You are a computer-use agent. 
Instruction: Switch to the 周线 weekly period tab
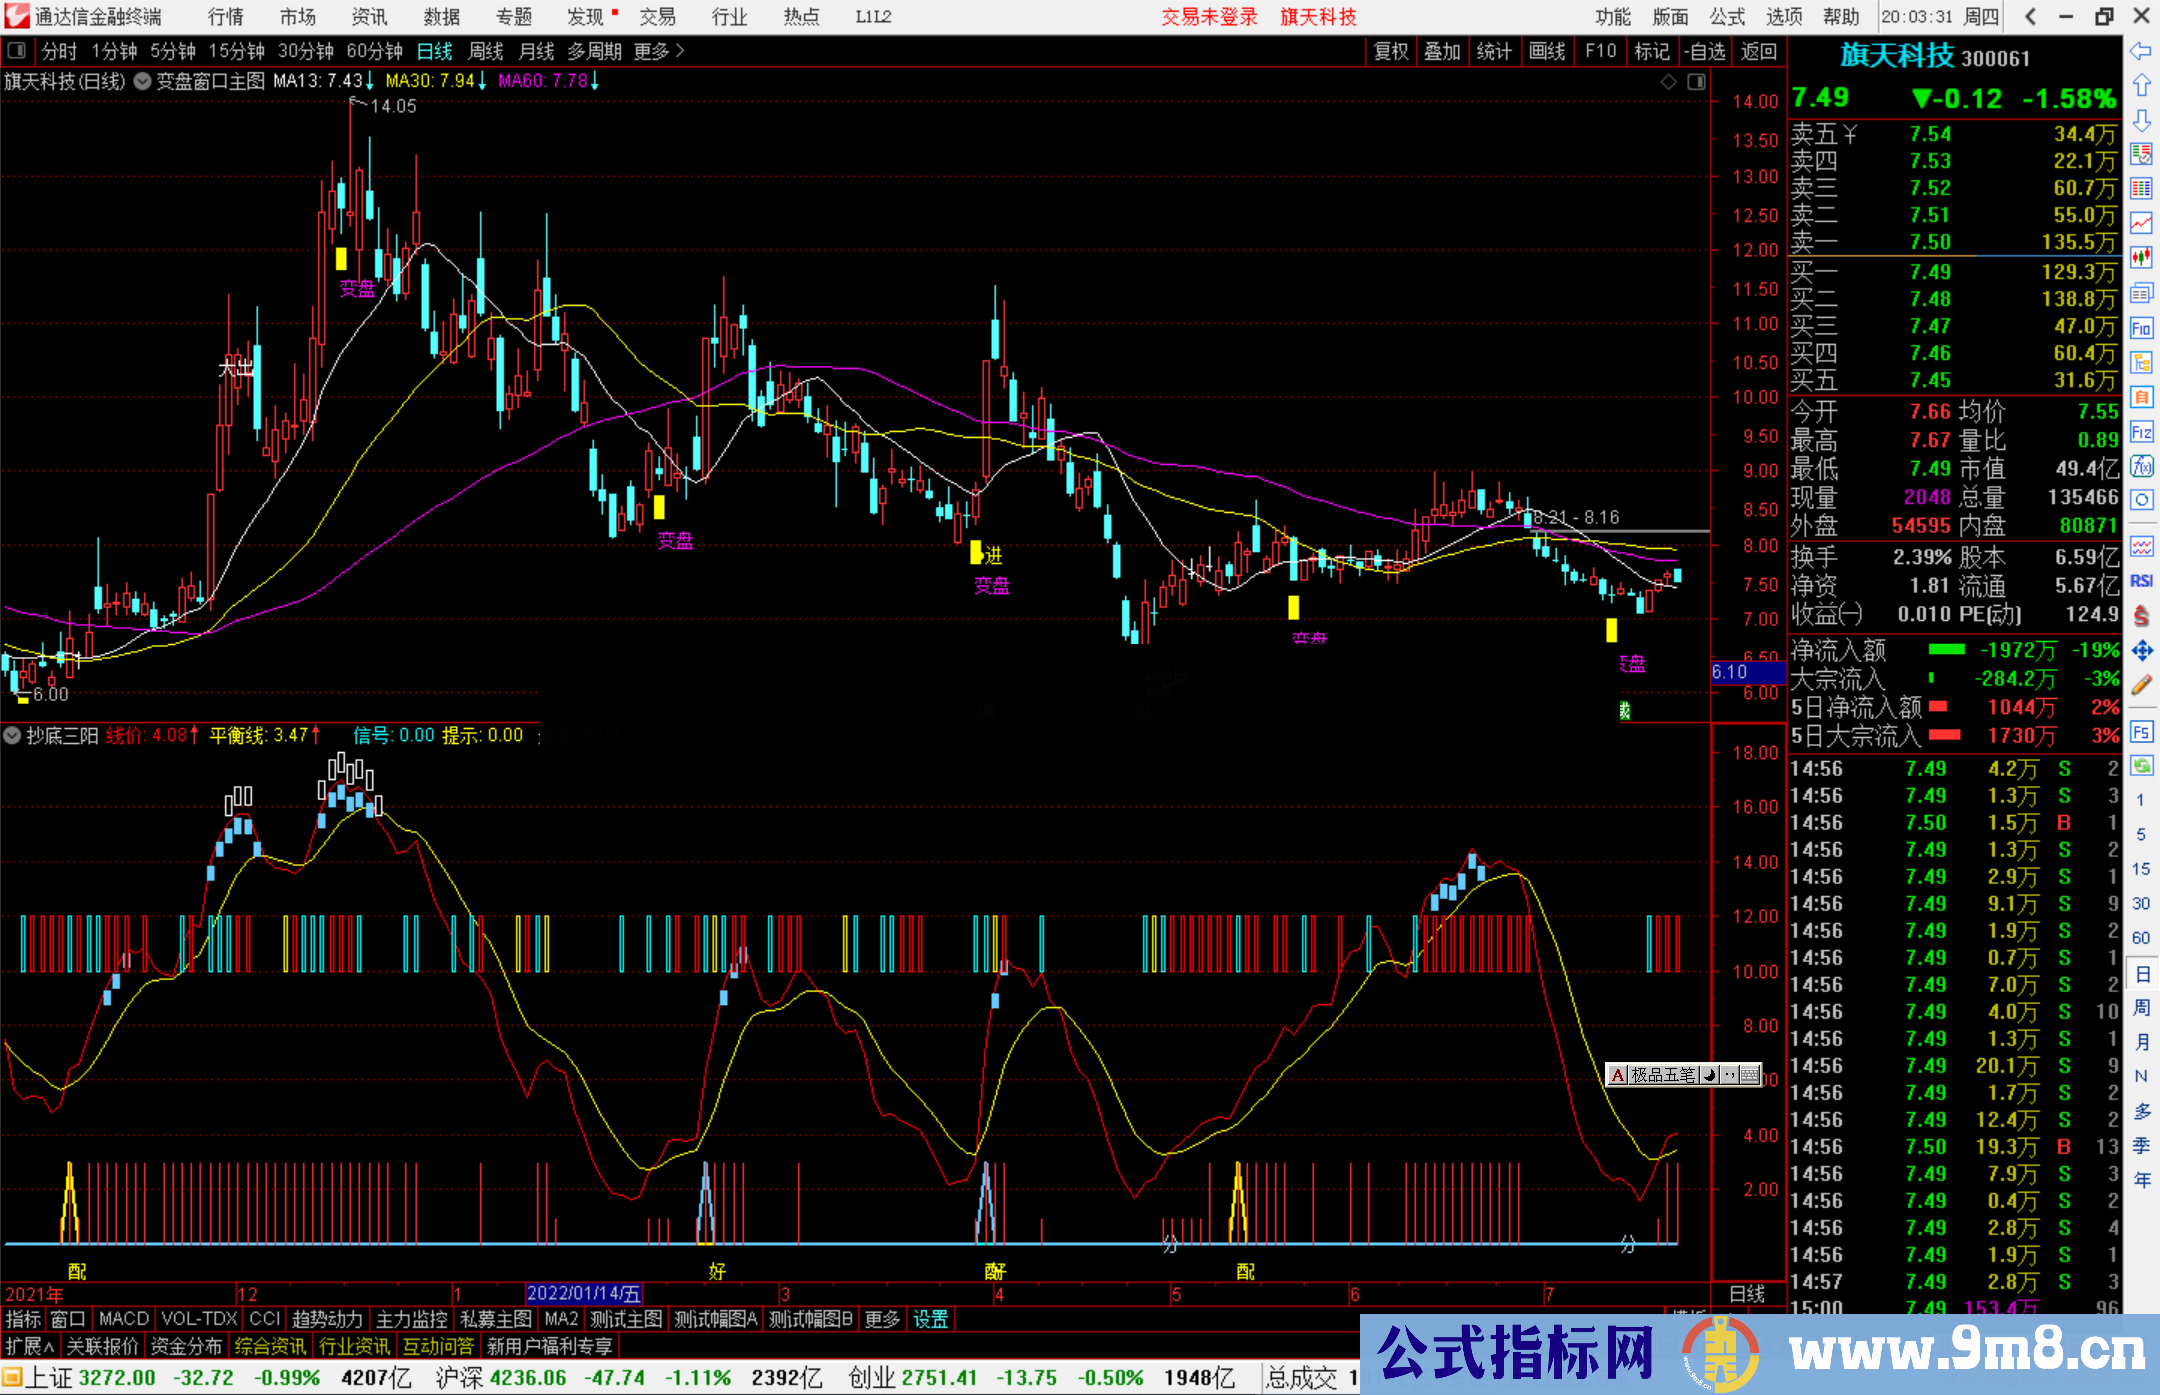(486, 51)
